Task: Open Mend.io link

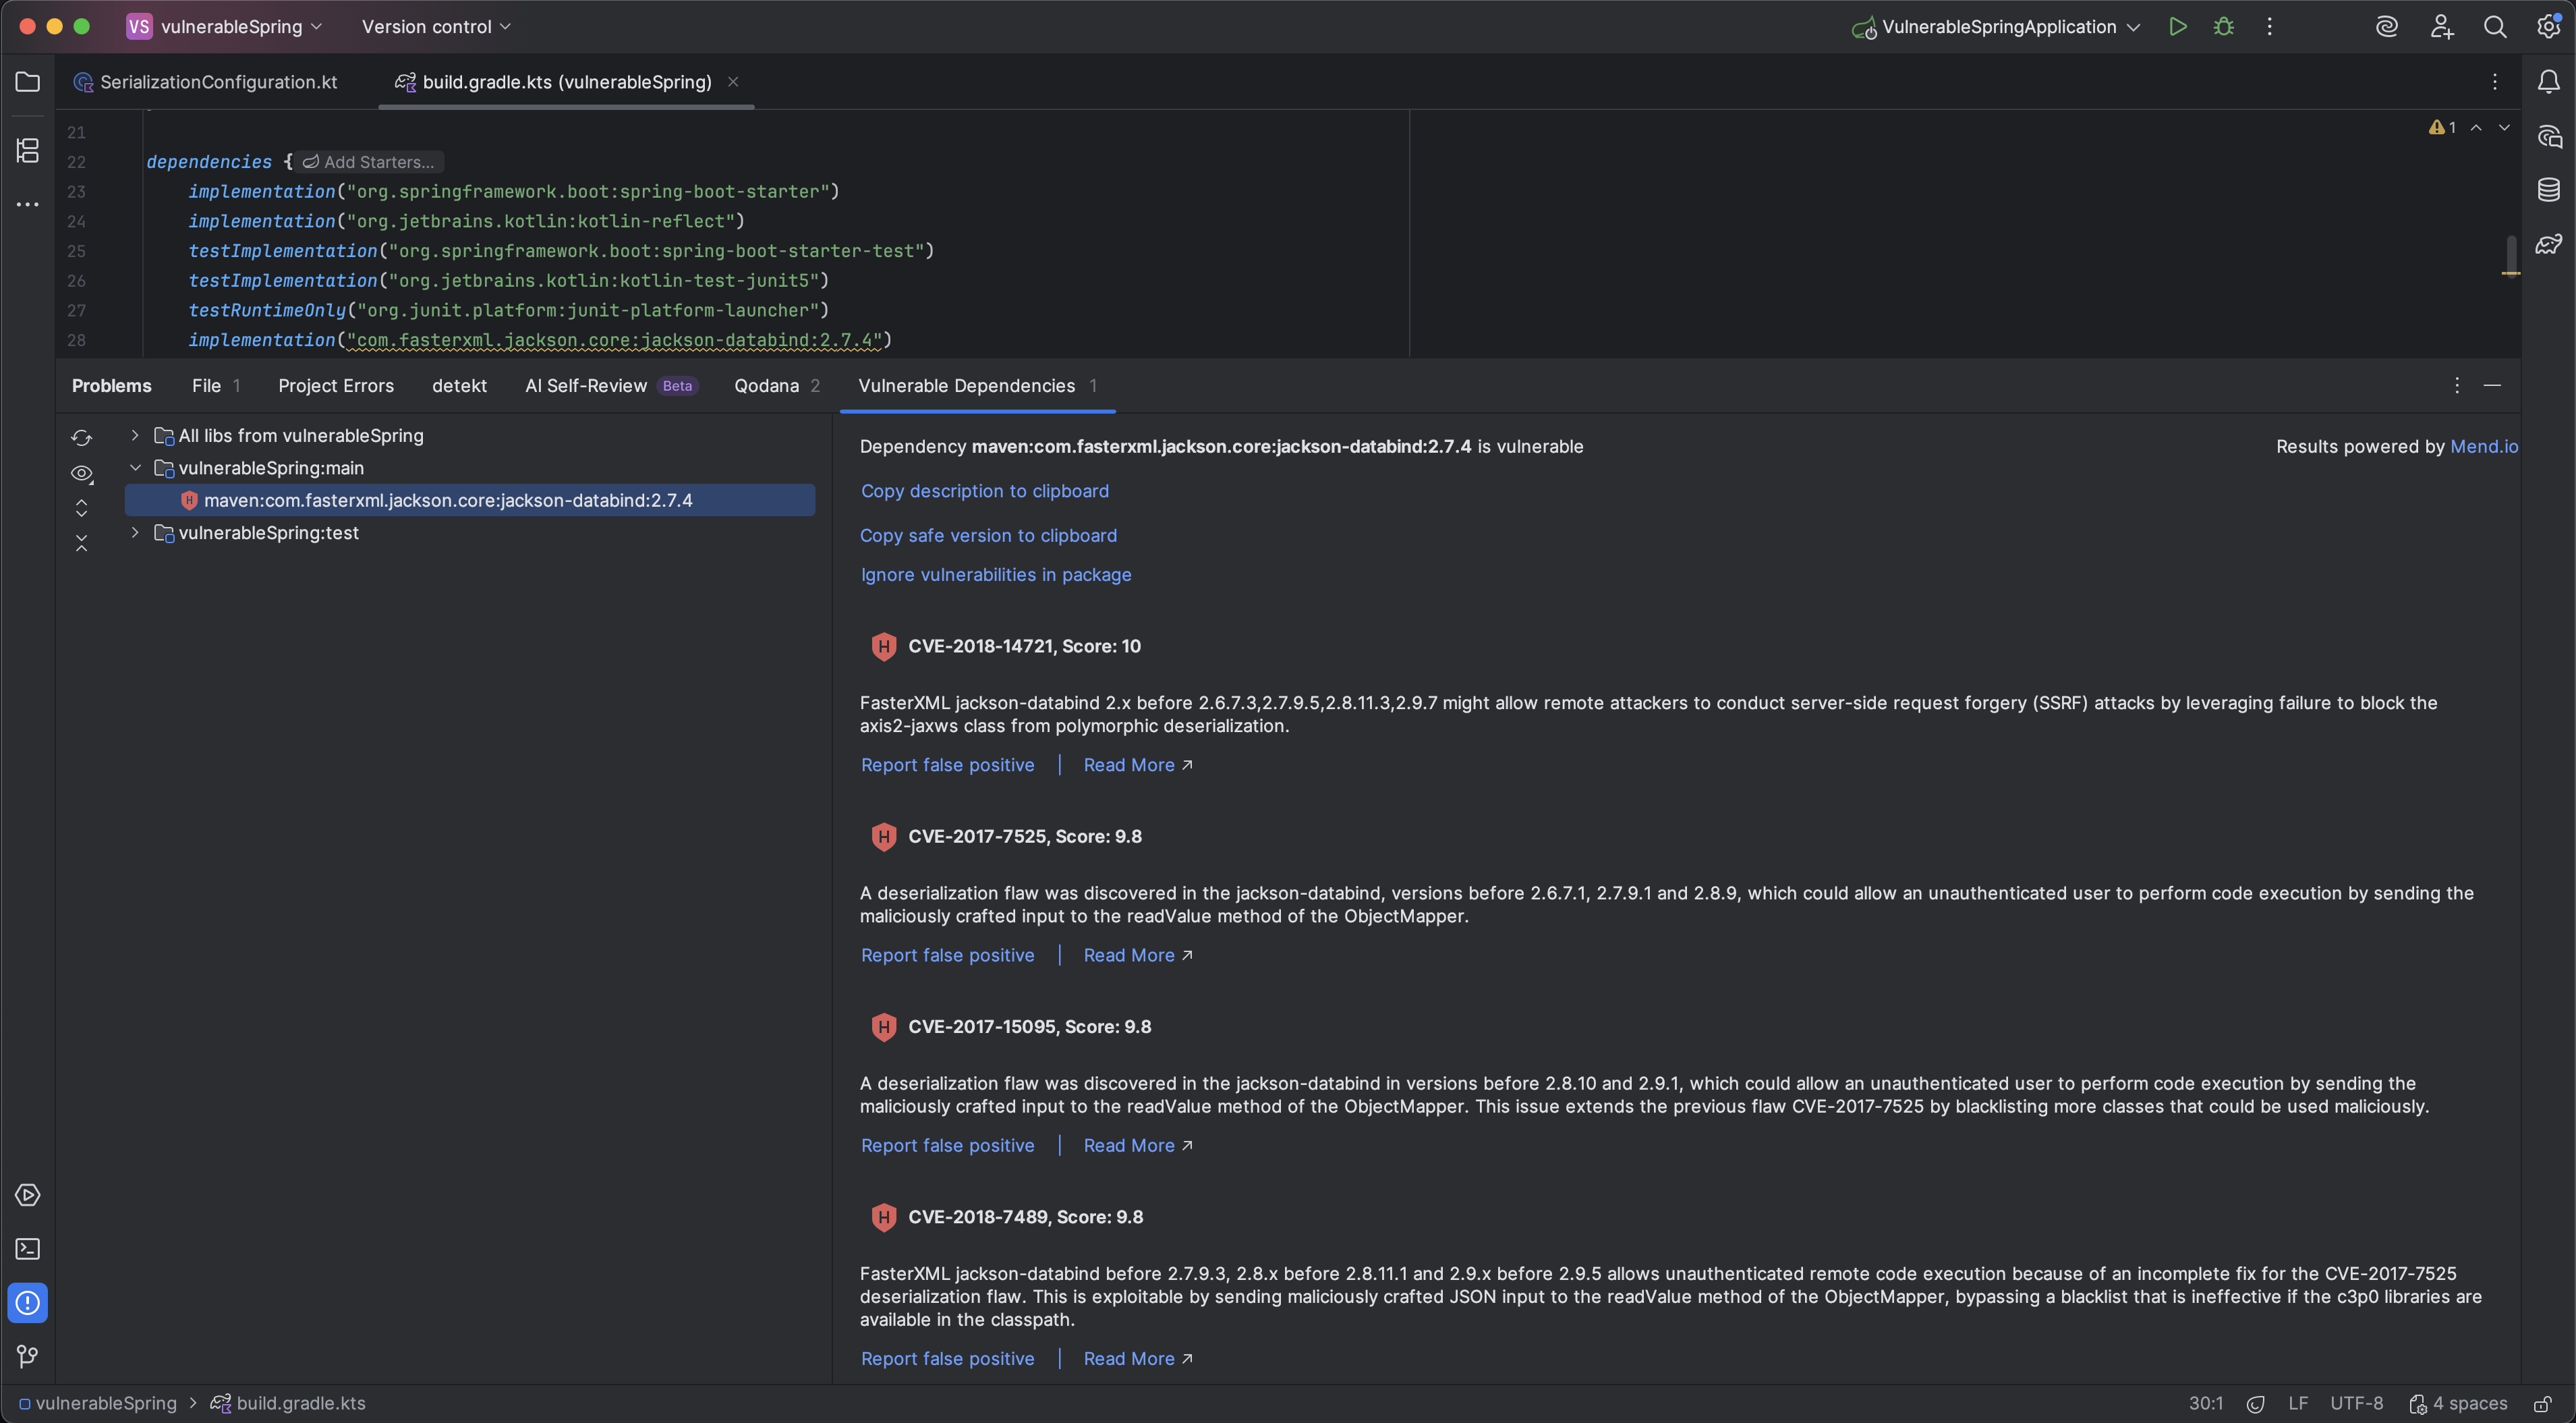Action: [x=2484, y=447]
